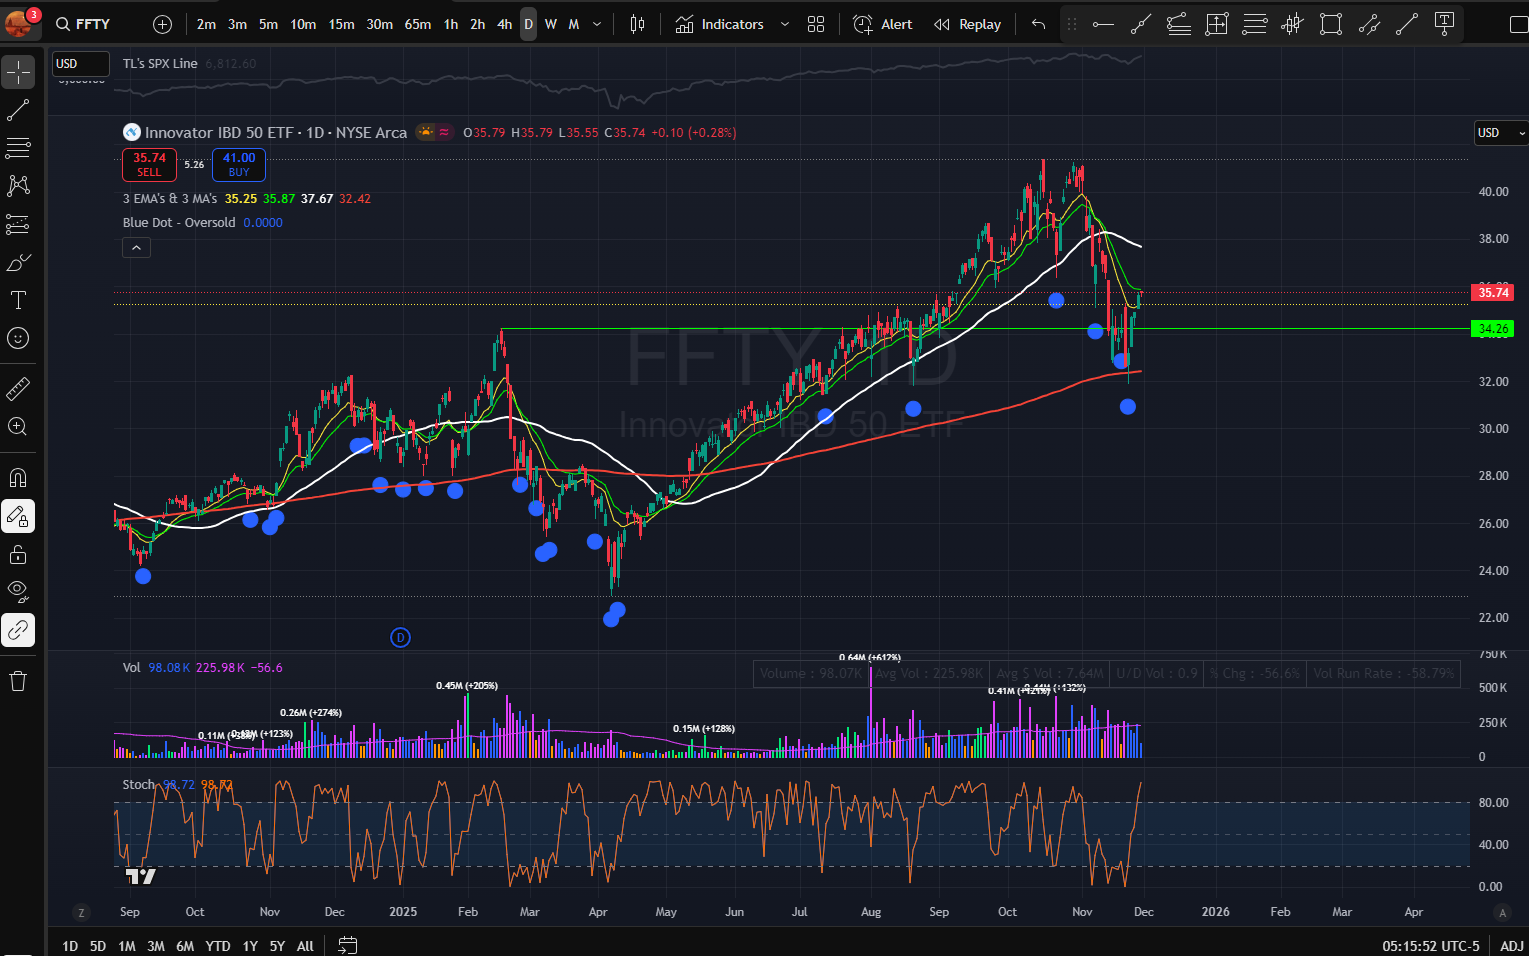The height and width of the screenshot is (956, 1529).
Task: Toggle lock all drawings
Action: coord(18,554)
